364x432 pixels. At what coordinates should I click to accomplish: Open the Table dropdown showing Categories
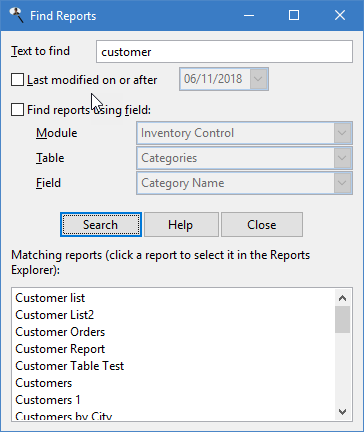pyautogui.click(x=342, y=158)
